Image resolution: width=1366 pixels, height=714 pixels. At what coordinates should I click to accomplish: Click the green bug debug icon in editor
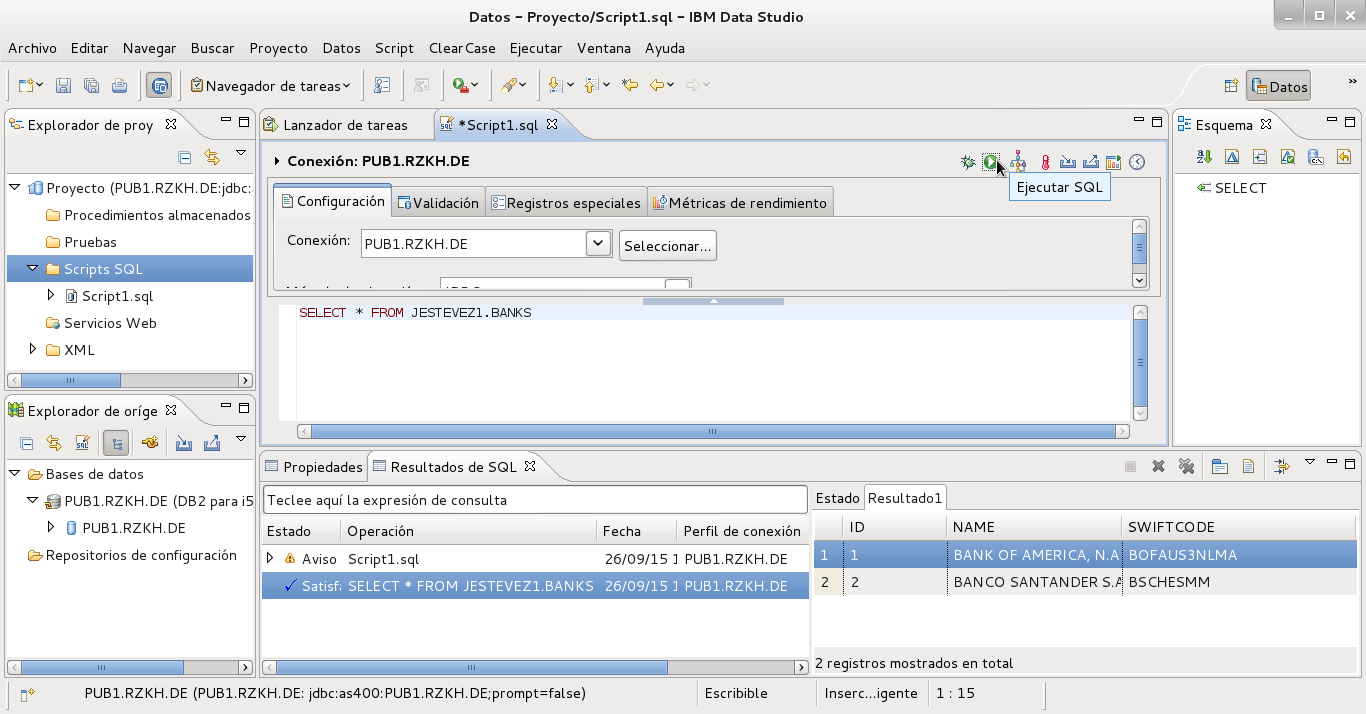click(x=967, y=162)
